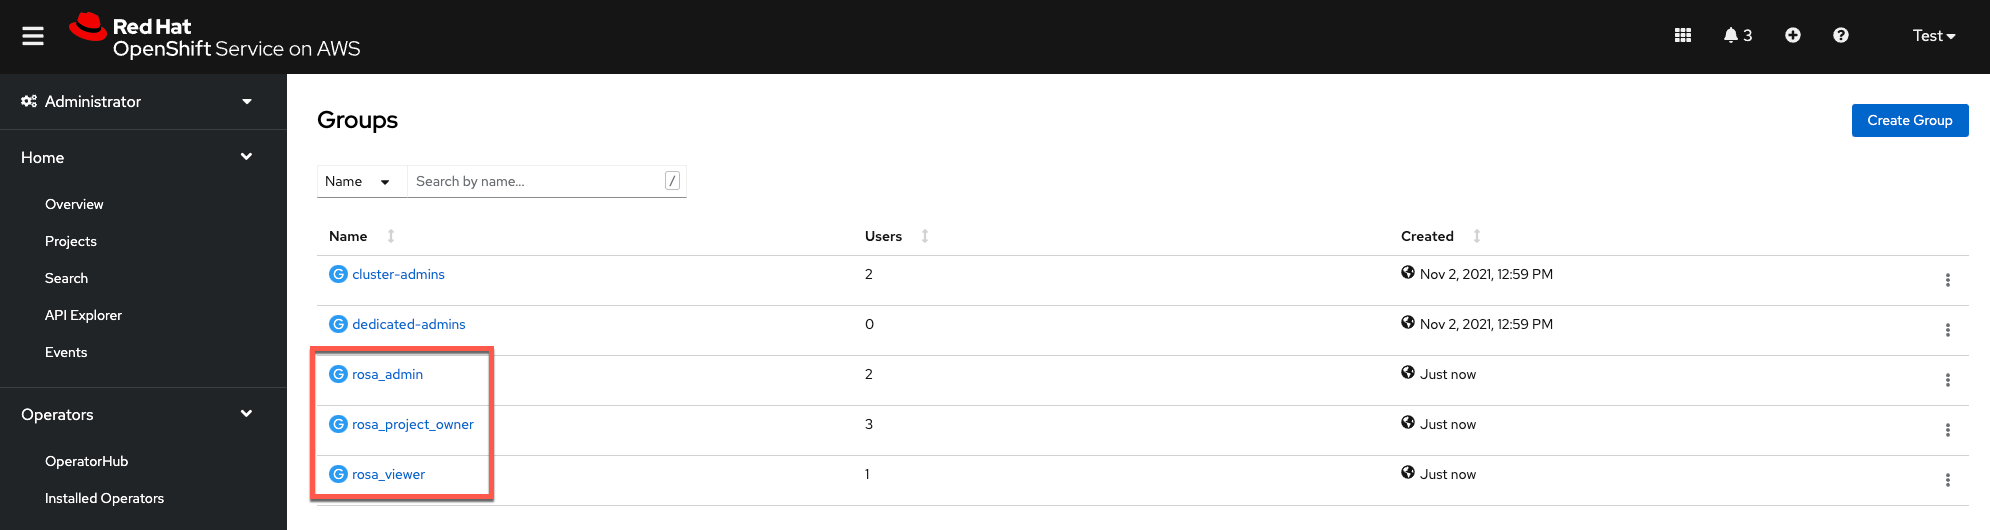Open the help question mark icon
The width and height of the screenshot is (1990, 530).
click(x=1841, y=35)
